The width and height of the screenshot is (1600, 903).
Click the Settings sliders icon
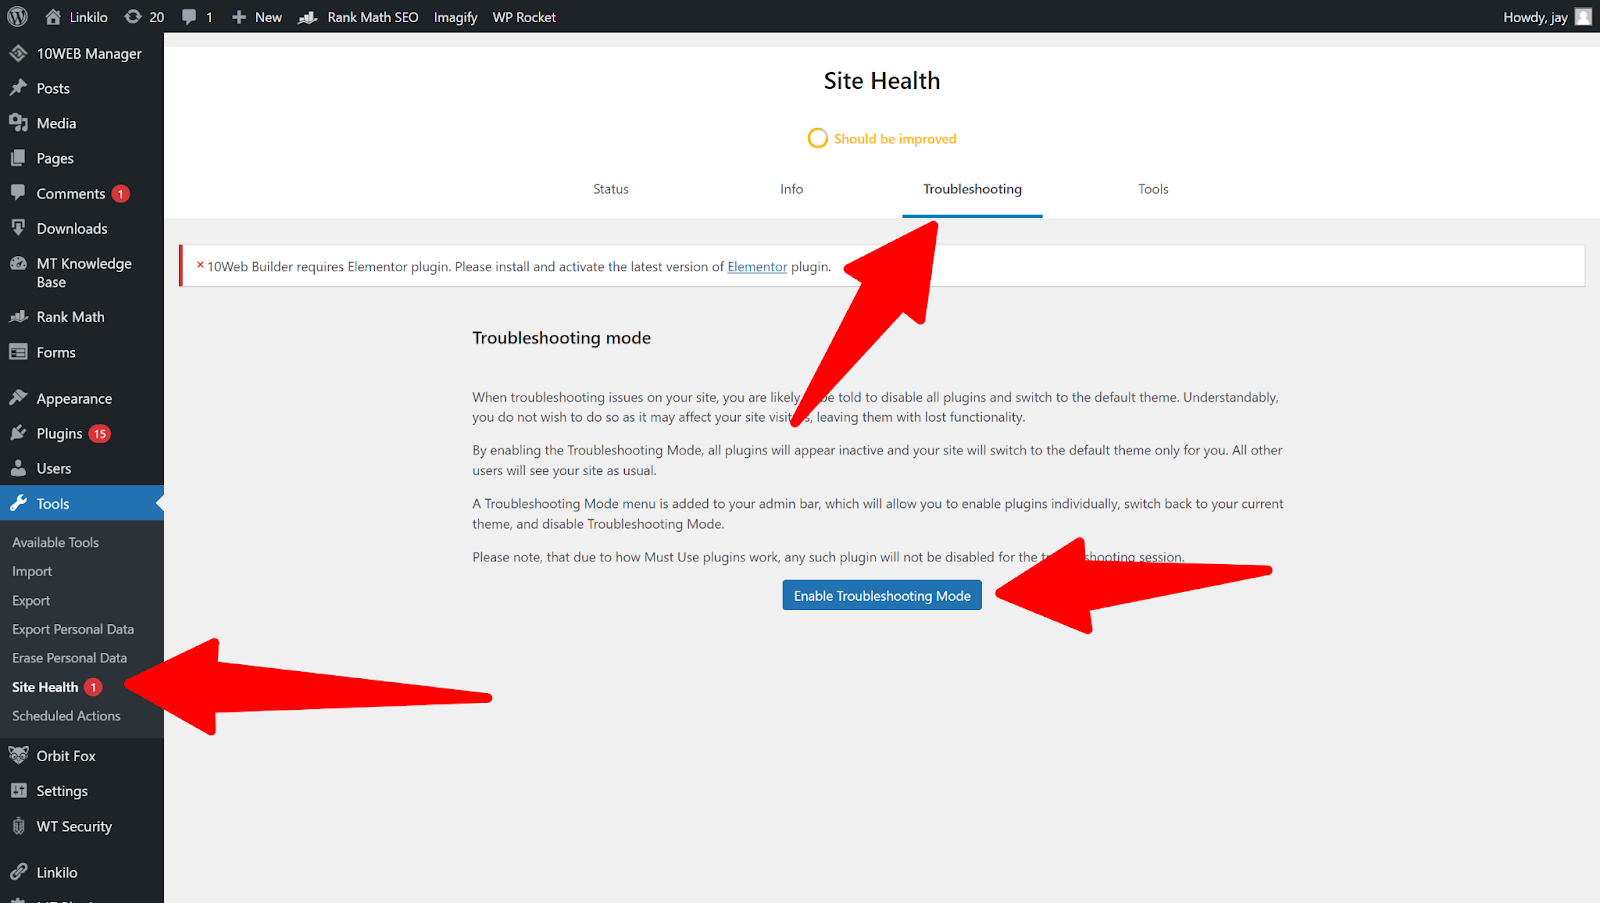18,791
